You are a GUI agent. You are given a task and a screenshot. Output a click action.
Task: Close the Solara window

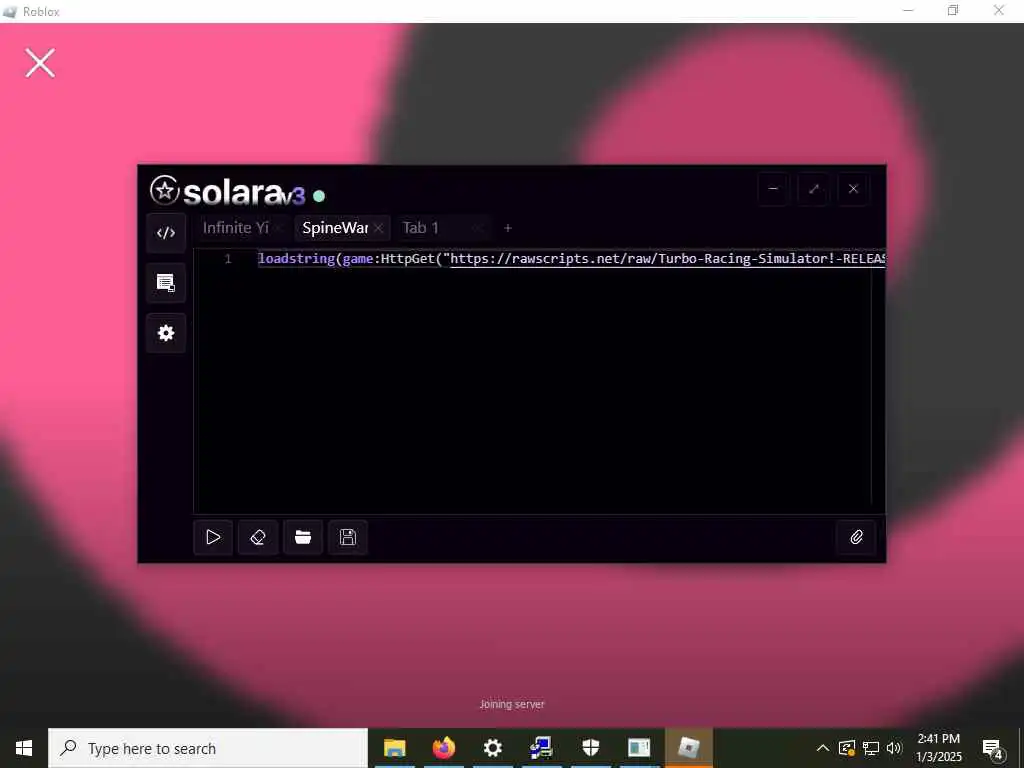click(x=854, y=189)
